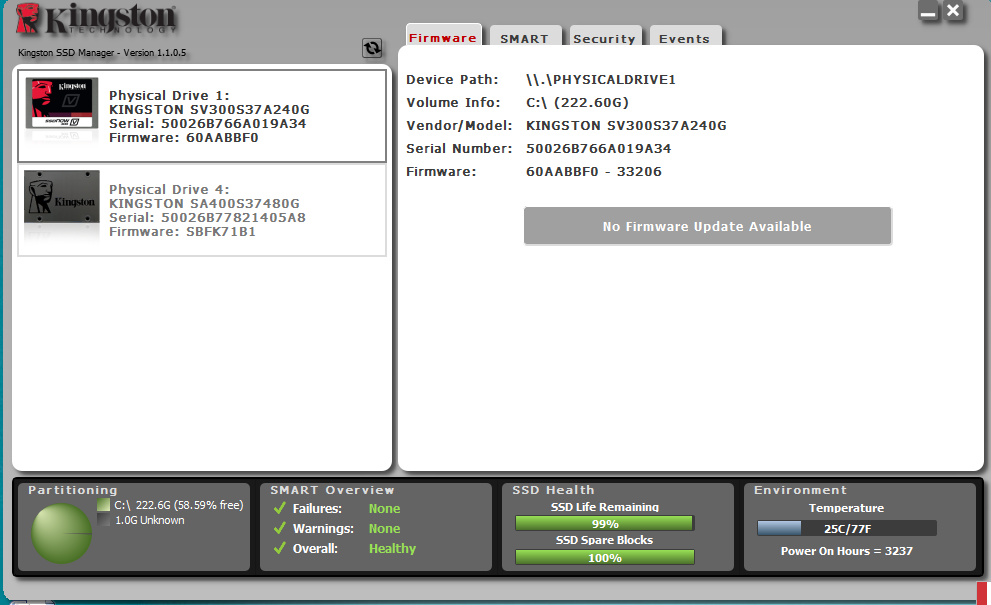This screenshot has width=991, height=605.
Task: Click SSD Spare Blocks 100% bar
Action: 605,558
